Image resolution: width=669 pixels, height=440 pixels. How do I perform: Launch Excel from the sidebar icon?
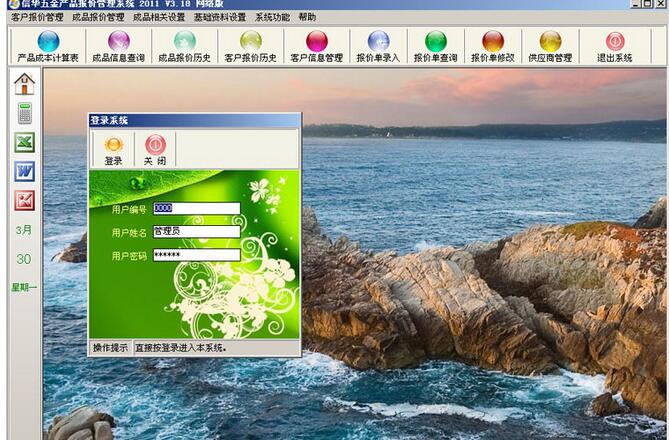click(x=24, y=142)
